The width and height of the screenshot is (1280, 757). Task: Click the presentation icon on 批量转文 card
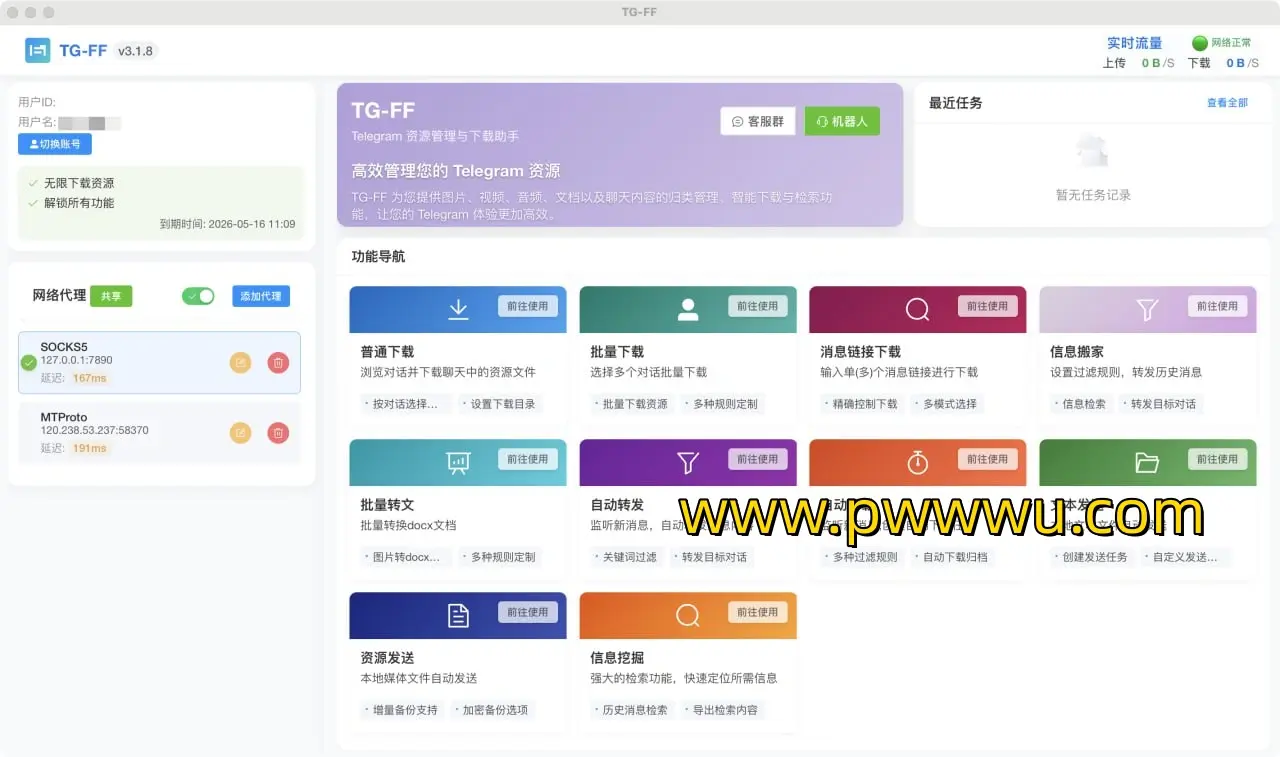[x=458, y=463]
